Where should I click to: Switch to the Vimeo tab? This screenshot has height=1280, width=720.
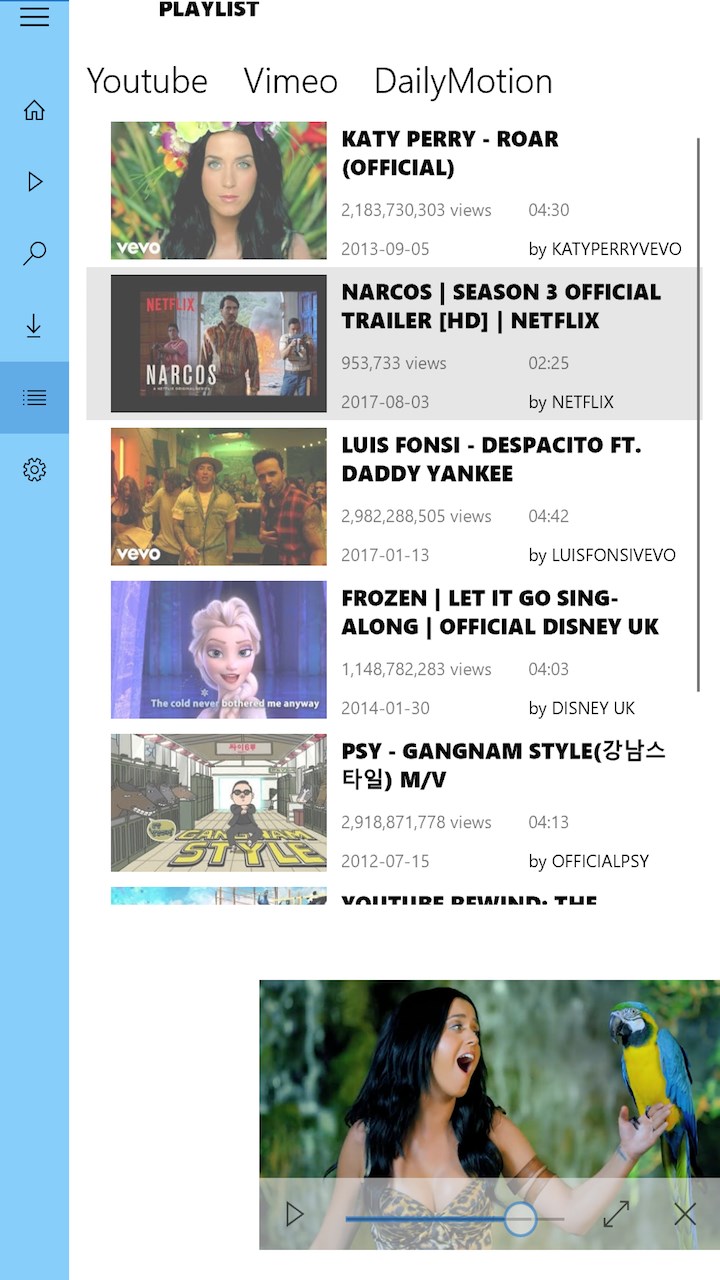click(291, 81)
